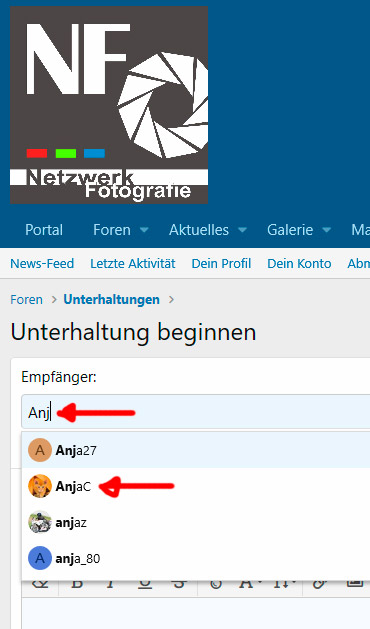Open the Galerie nav item
This screenshot has height=629, width=370.
[290, 230]
